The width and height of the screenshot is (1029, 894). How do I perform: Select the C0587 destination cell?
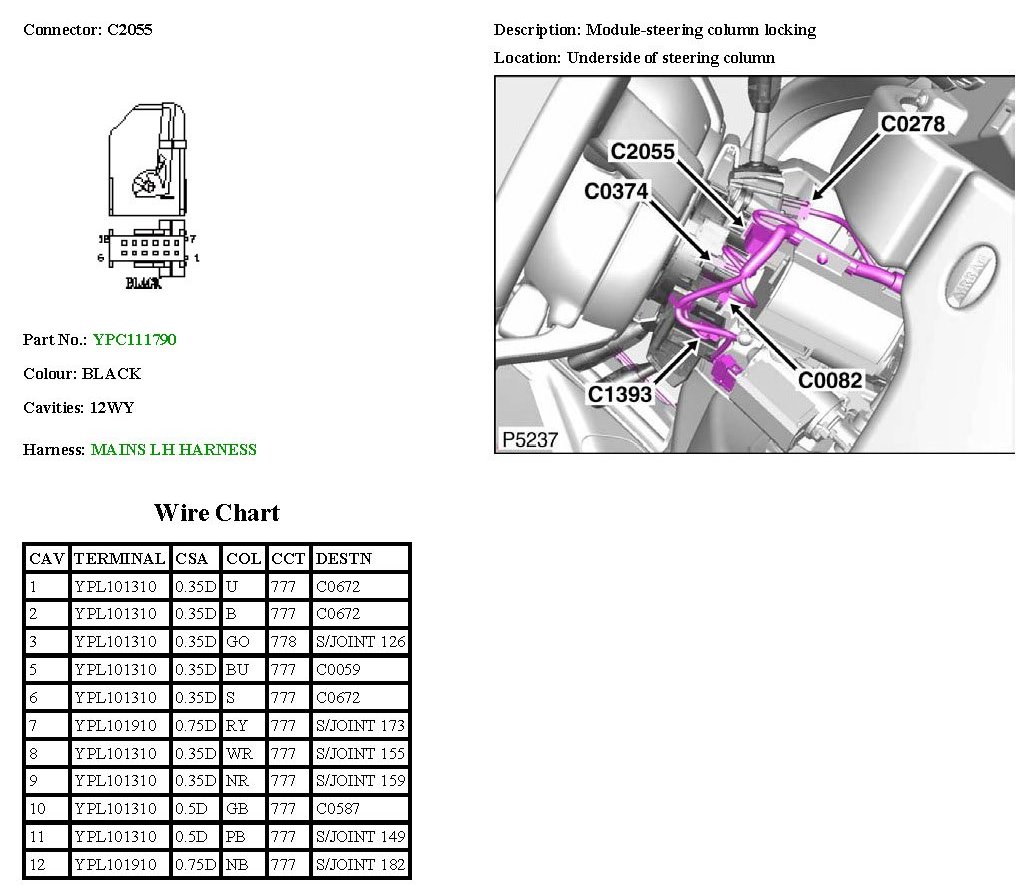tap(338, 808)
